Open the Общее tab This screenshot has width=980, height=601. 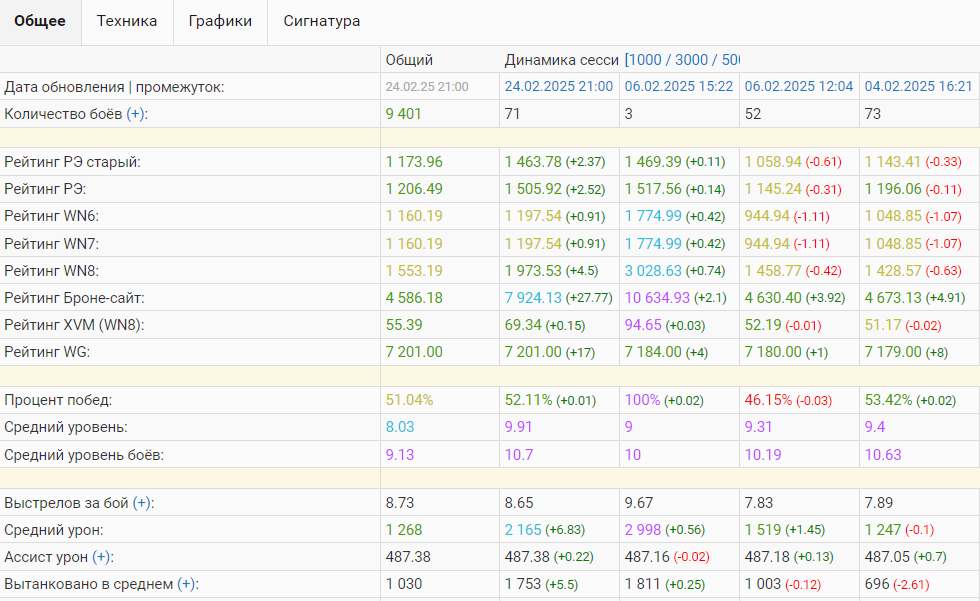point(40,21)
